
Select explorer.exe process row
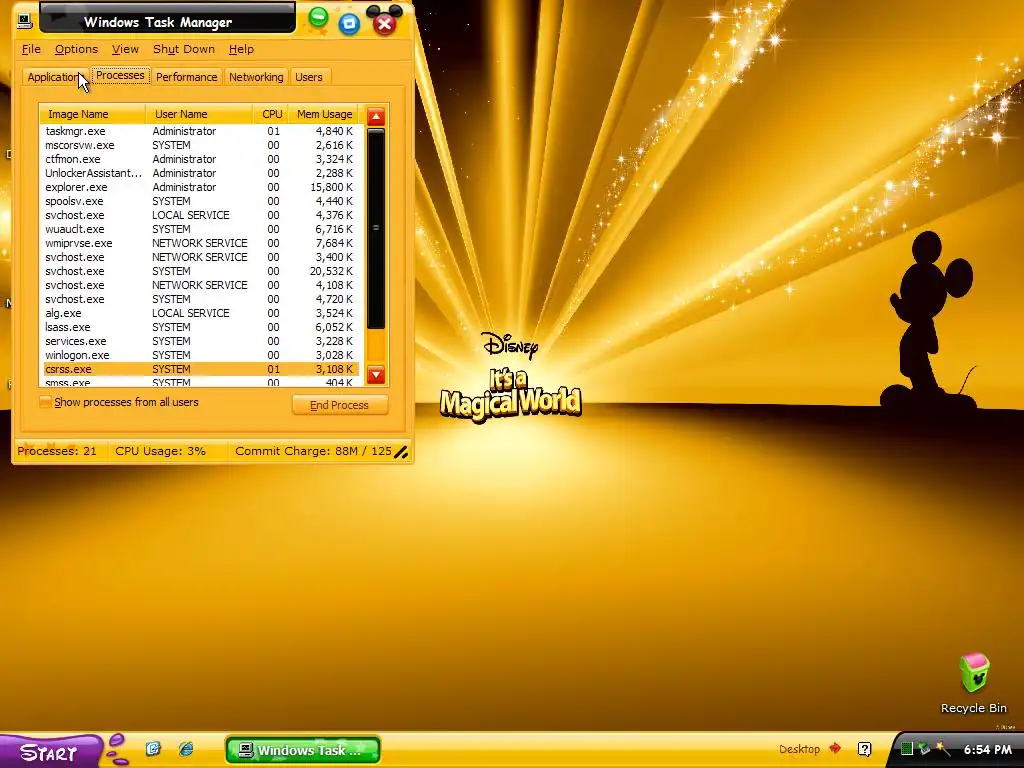pos(200,187)
